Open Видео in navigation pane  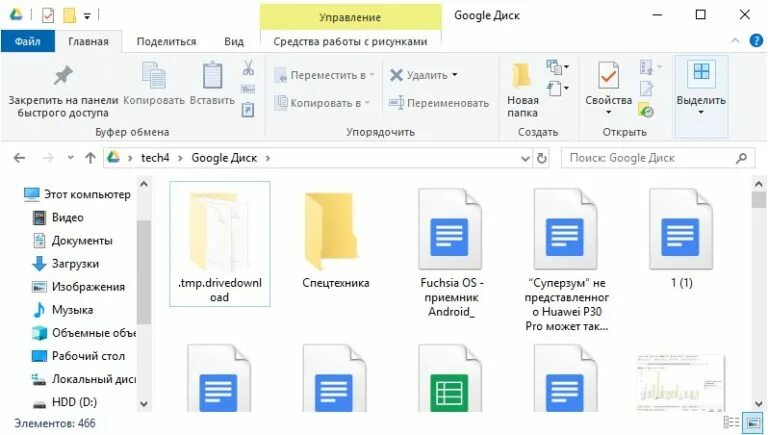click(58, 218)
